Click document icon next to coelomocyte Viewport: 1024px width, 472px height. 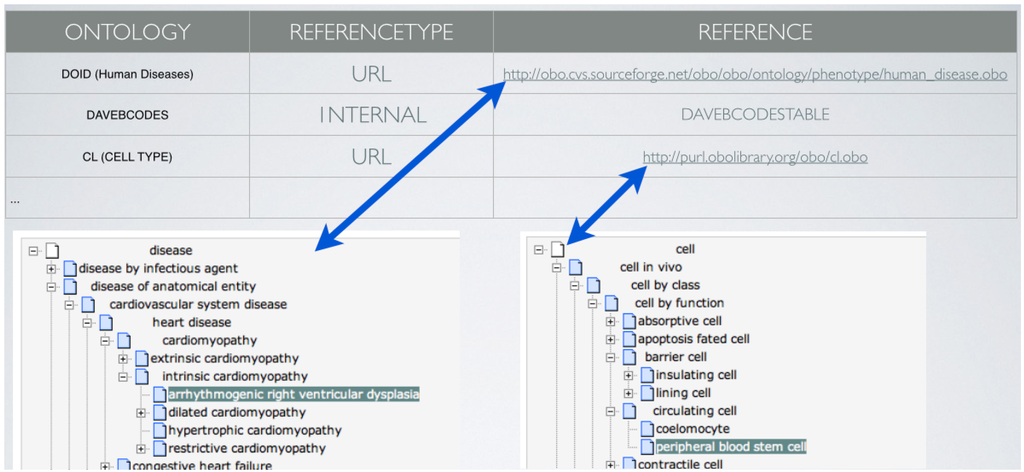[647, 429]
